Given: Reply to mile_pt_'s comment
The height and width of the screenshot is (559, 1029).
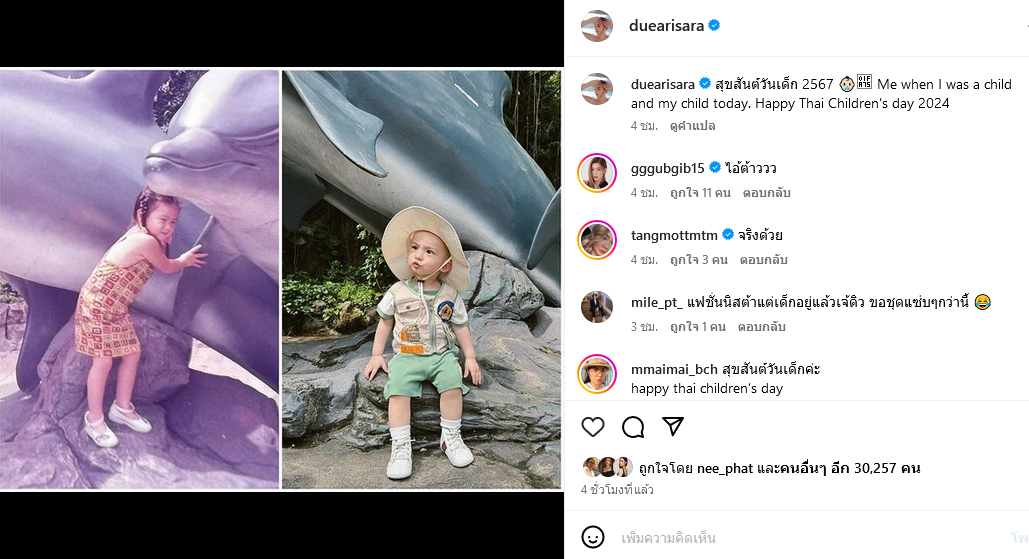Looking at the screenshot, I should click(x=761, y=327).
